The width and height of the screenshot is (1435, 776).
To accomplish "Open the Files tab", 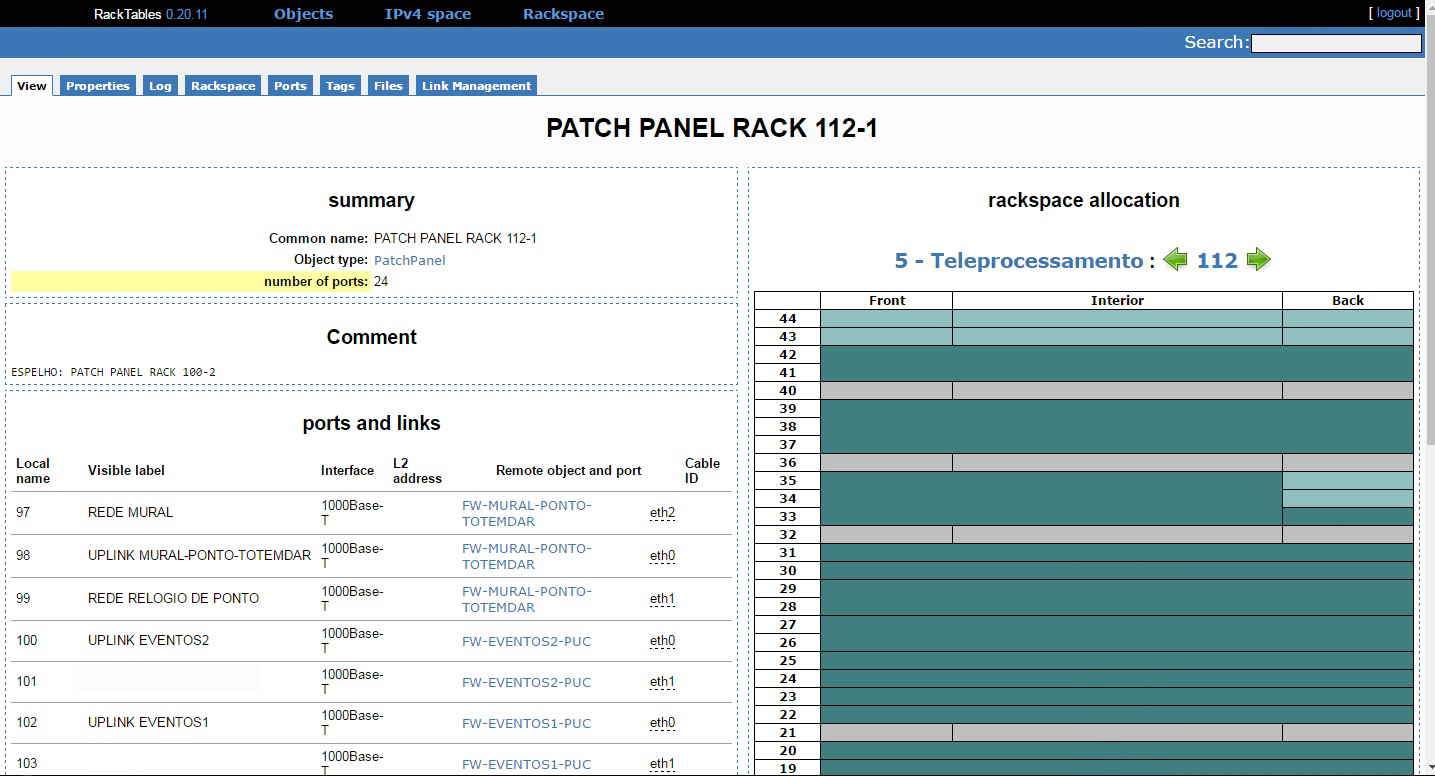I will pyautogui.click(x=388, y=86).
